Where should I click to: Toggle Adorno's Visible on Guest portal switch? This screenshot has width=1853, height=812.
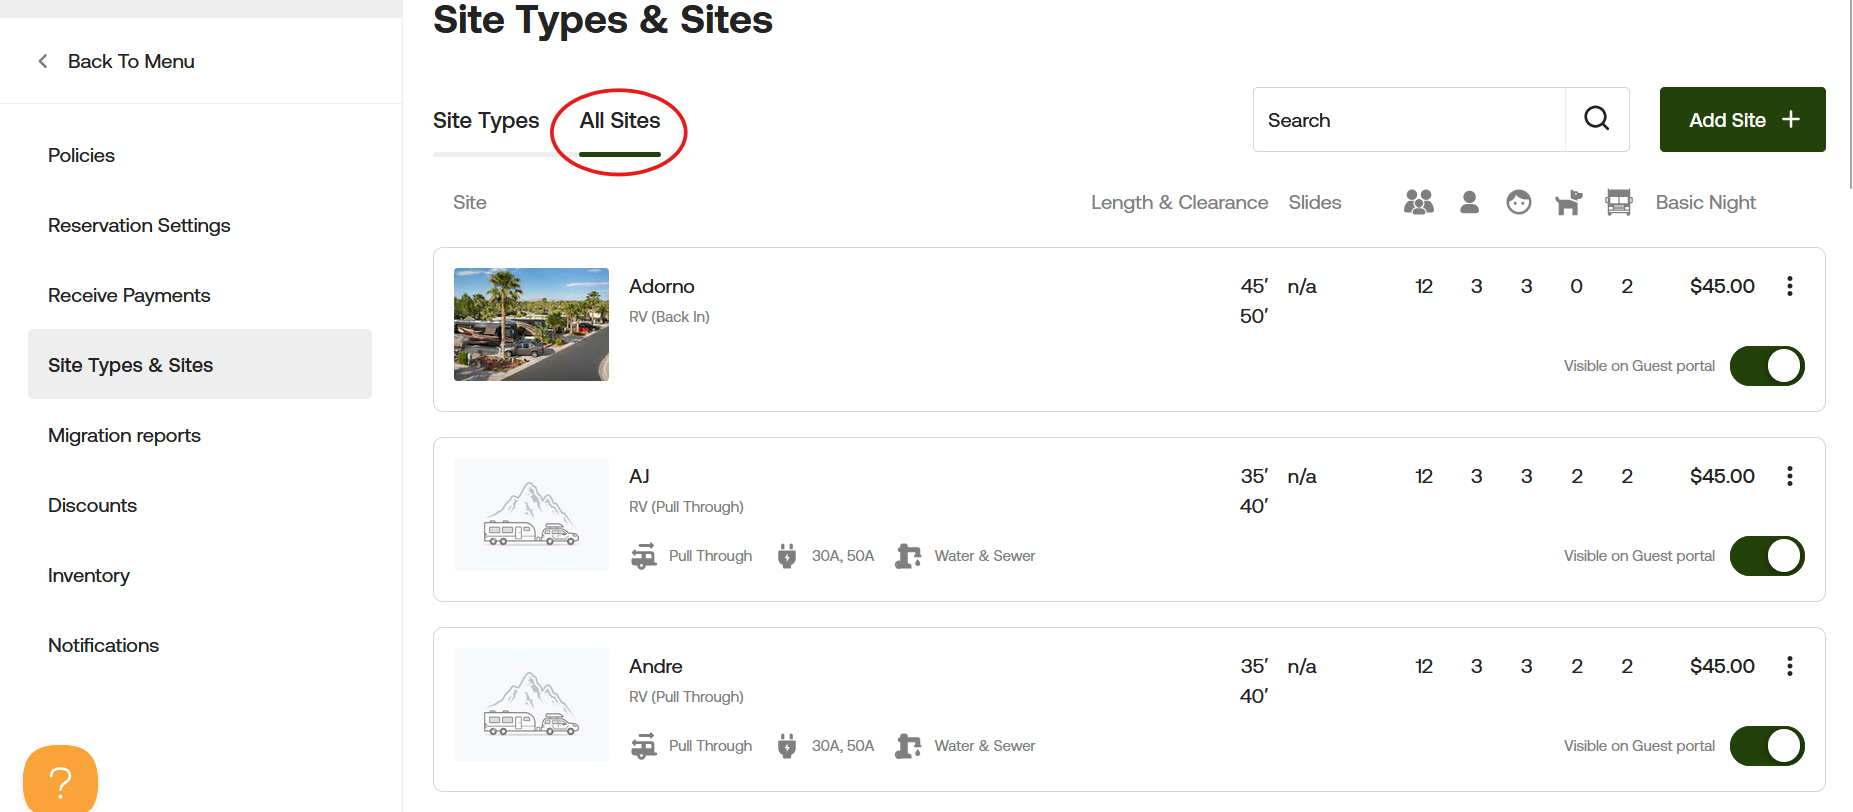pyautogui.click(x=1766, y=366)
